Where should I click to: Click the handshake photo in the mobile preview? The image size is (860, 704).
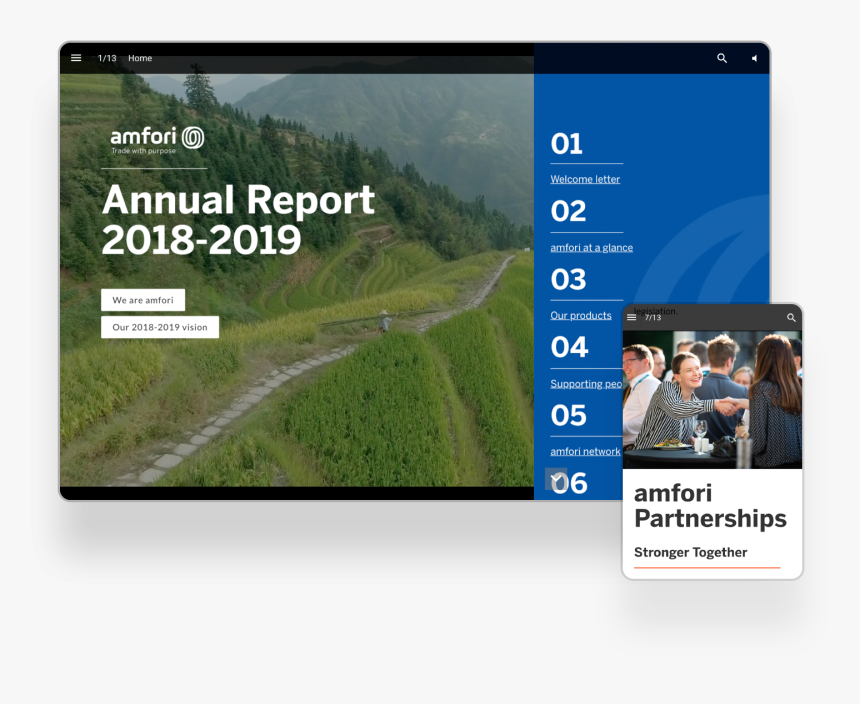tap(712, 400)
